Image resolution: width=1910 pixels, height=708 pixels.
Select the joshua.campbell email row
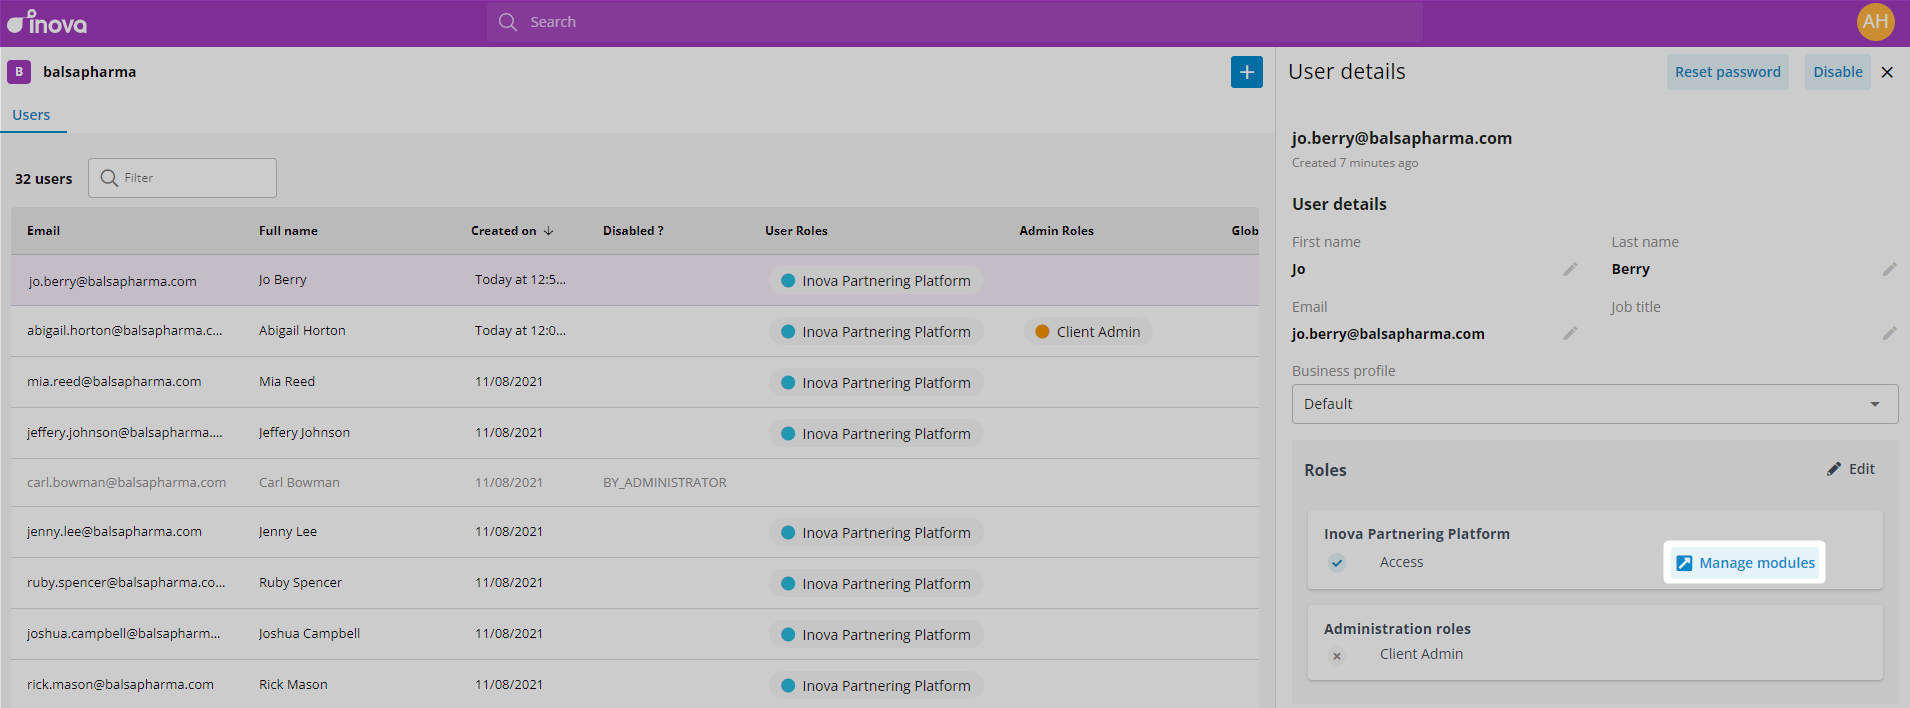(635, 634)
